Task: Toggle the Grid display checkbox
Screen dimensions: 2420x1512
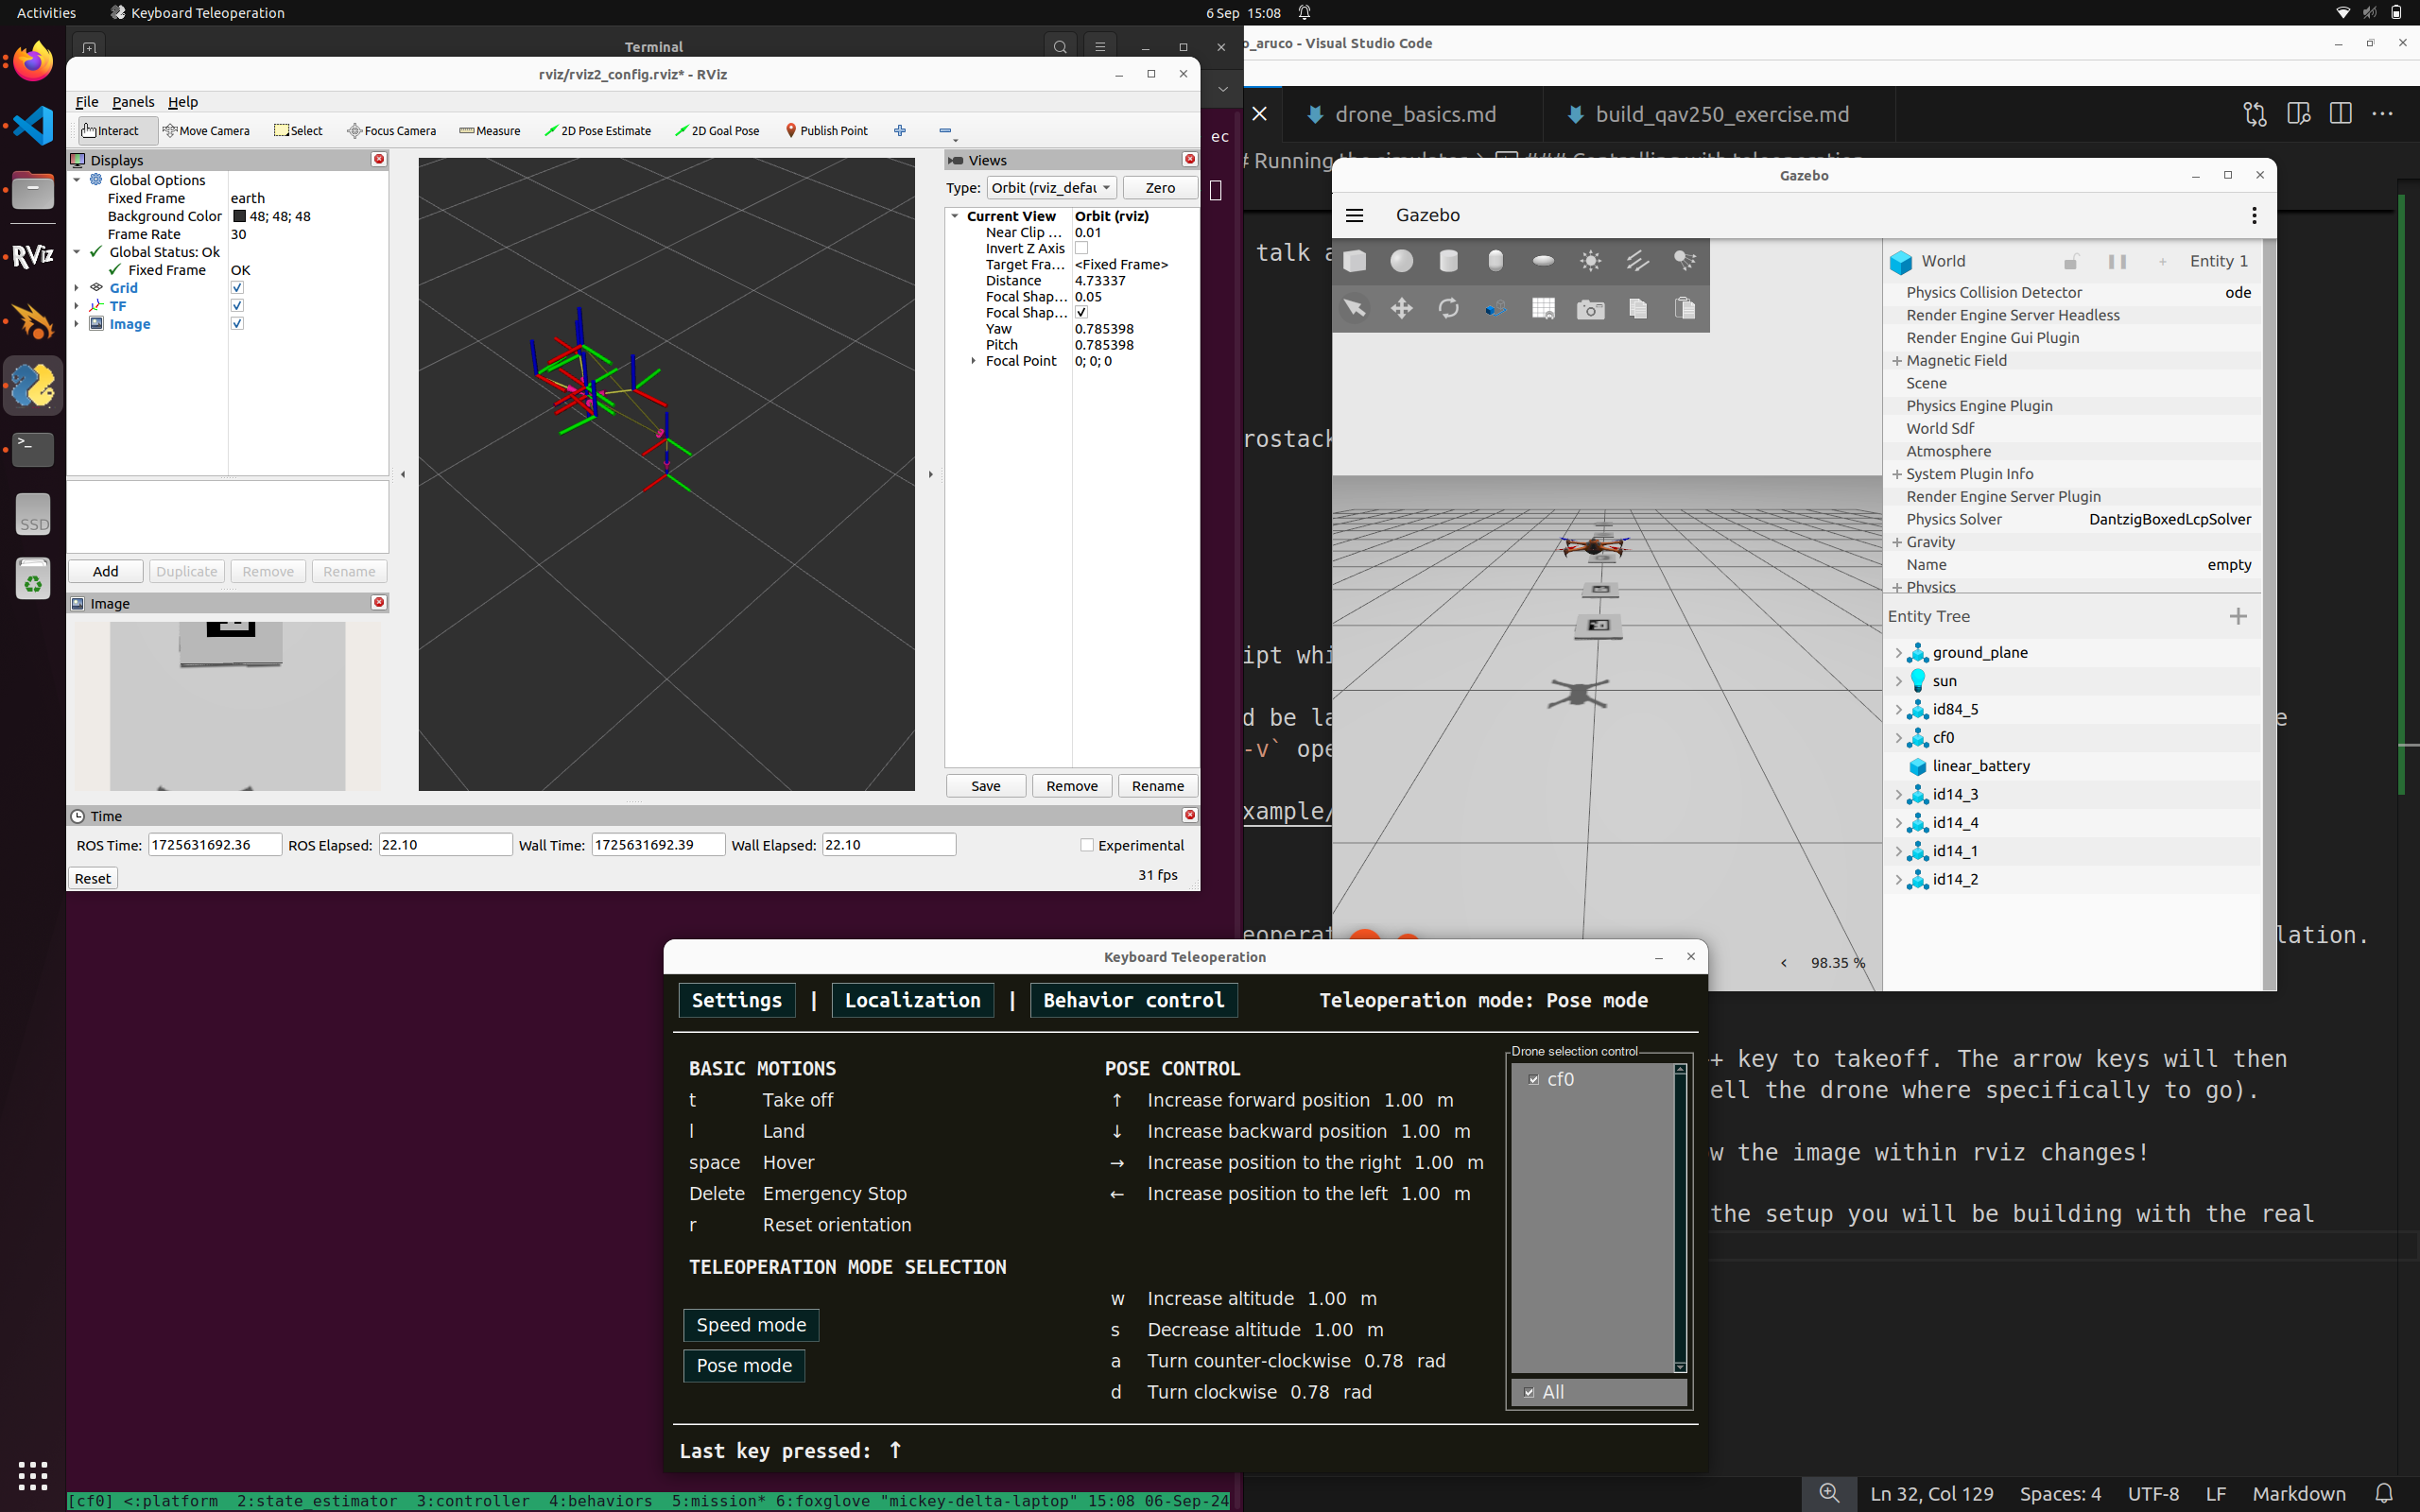Action: pos(237,288)
